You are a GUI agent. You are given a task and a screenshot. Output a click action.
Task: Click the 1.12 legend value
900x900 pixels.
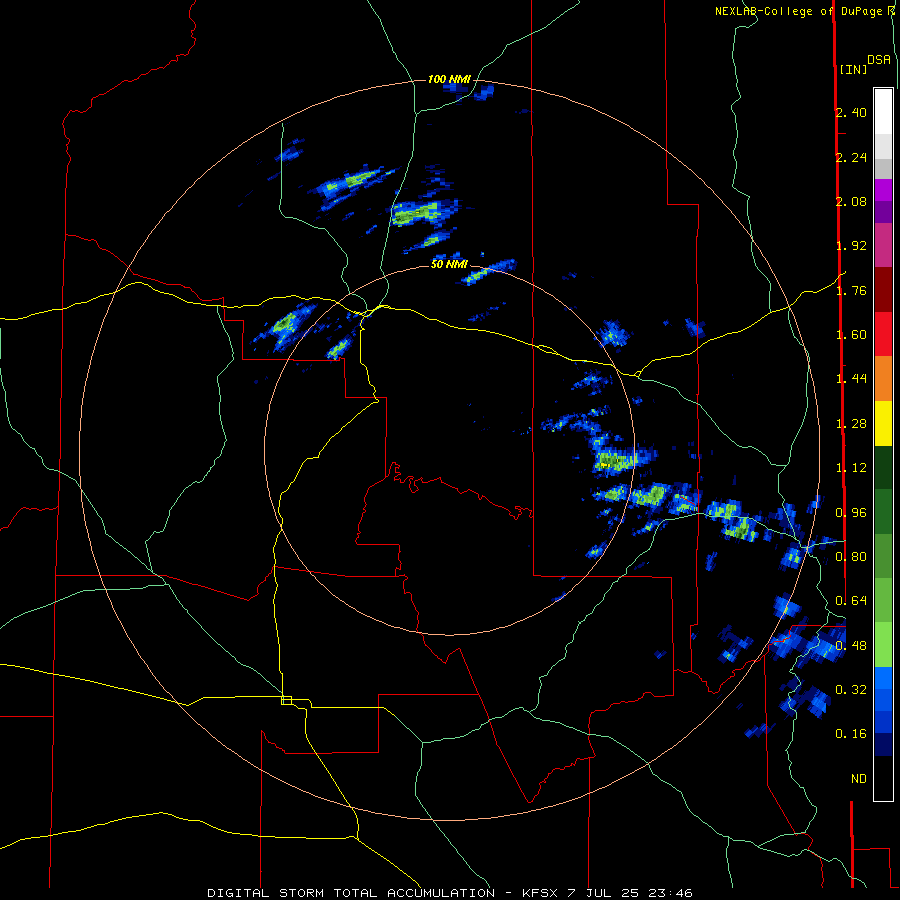click(x=851, y=468)
